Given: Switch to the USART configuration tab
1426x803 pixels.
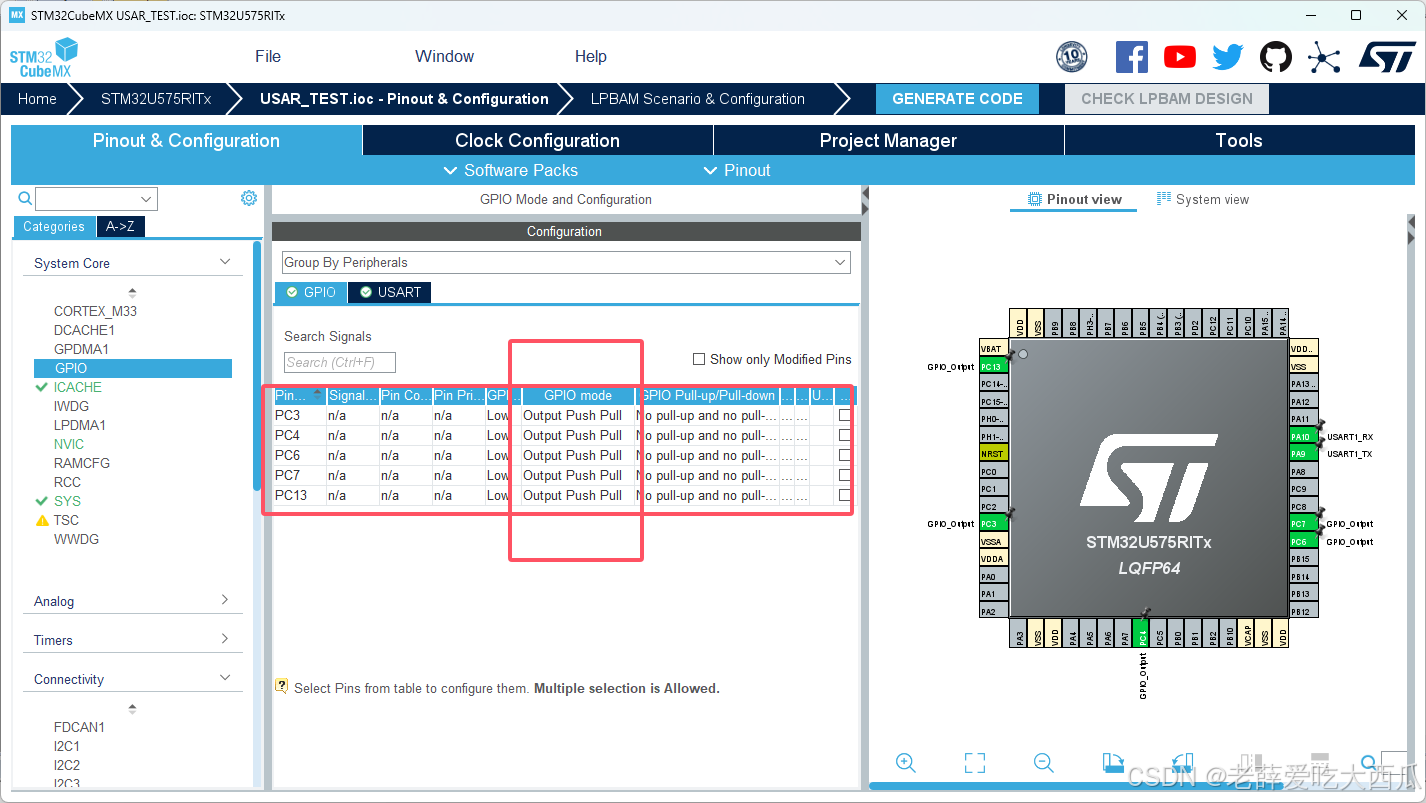Looking at the screenshot, I should (x=390, y=292).
